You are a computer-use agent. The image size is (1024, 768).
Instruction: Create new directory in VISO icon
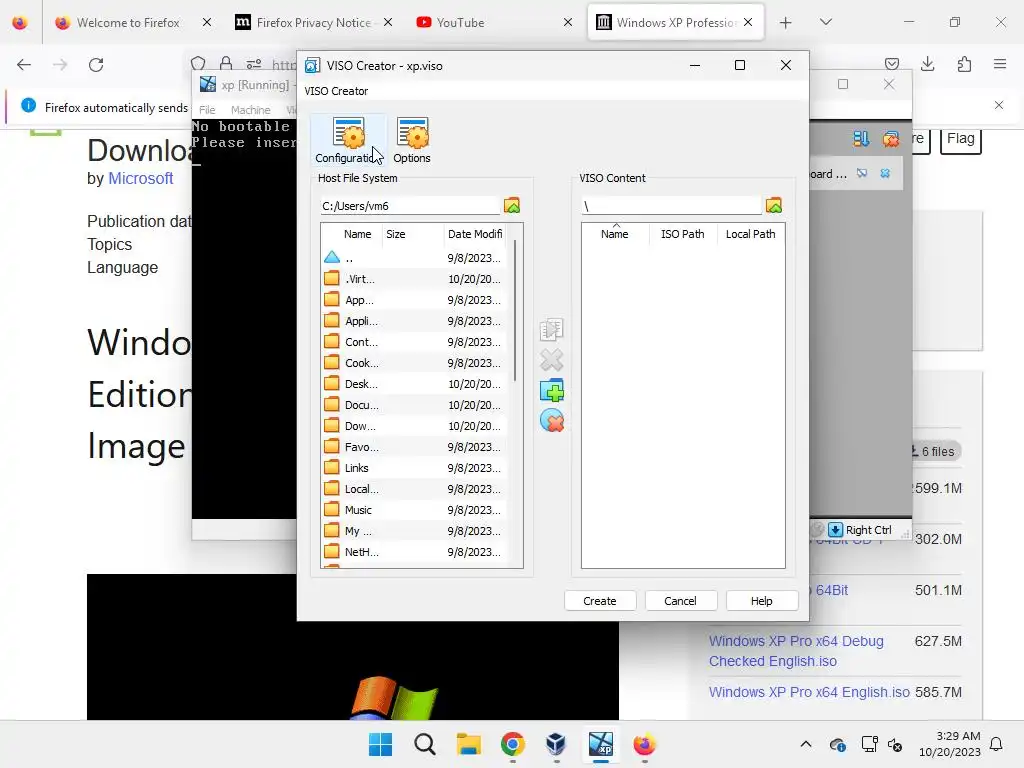tap(551, 391)
